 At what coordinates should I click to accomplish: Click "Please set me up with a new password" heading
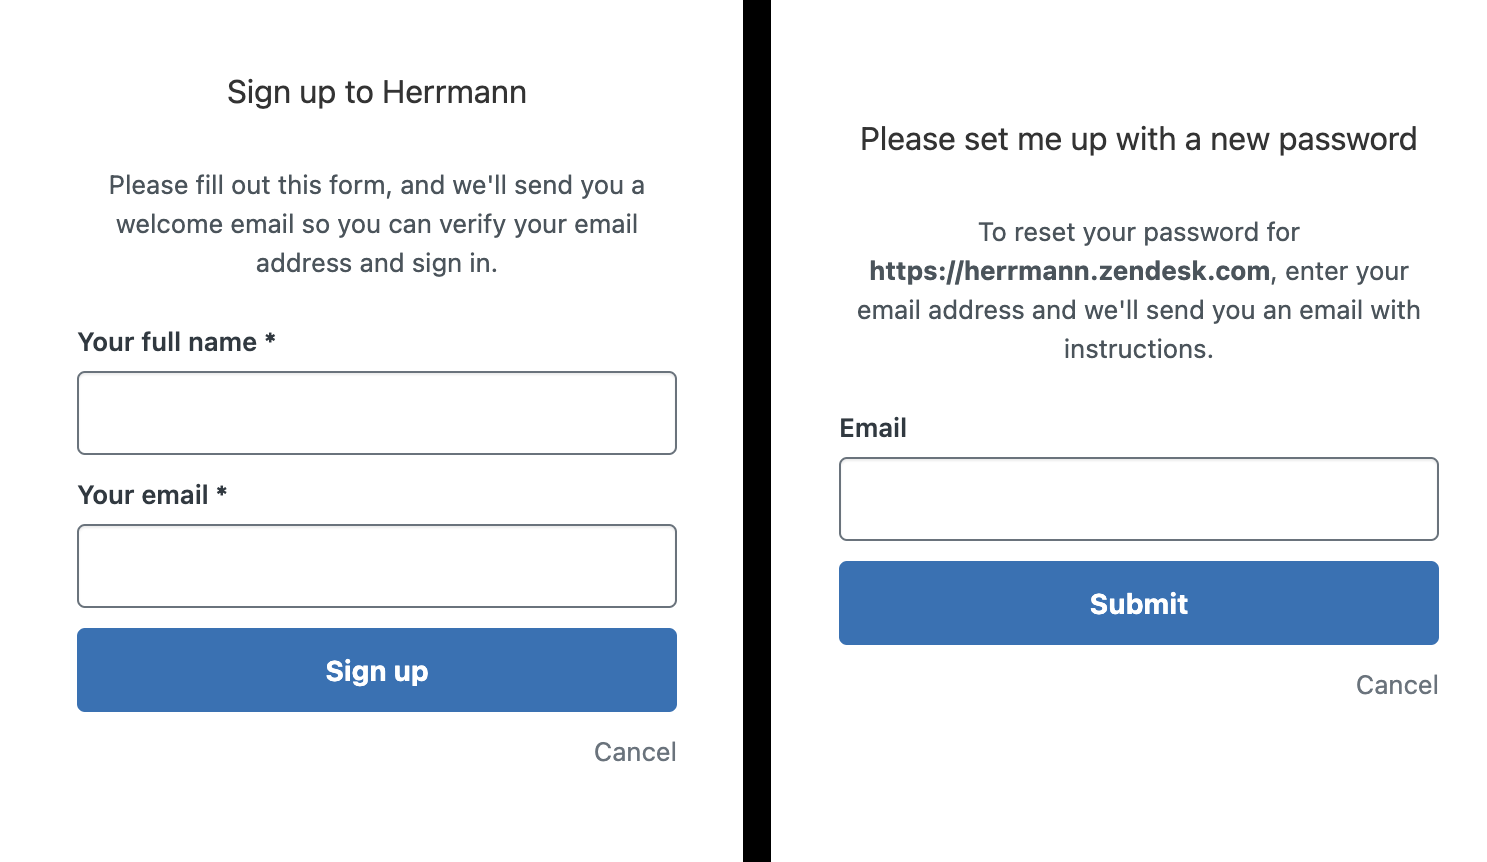(1138, 139)
